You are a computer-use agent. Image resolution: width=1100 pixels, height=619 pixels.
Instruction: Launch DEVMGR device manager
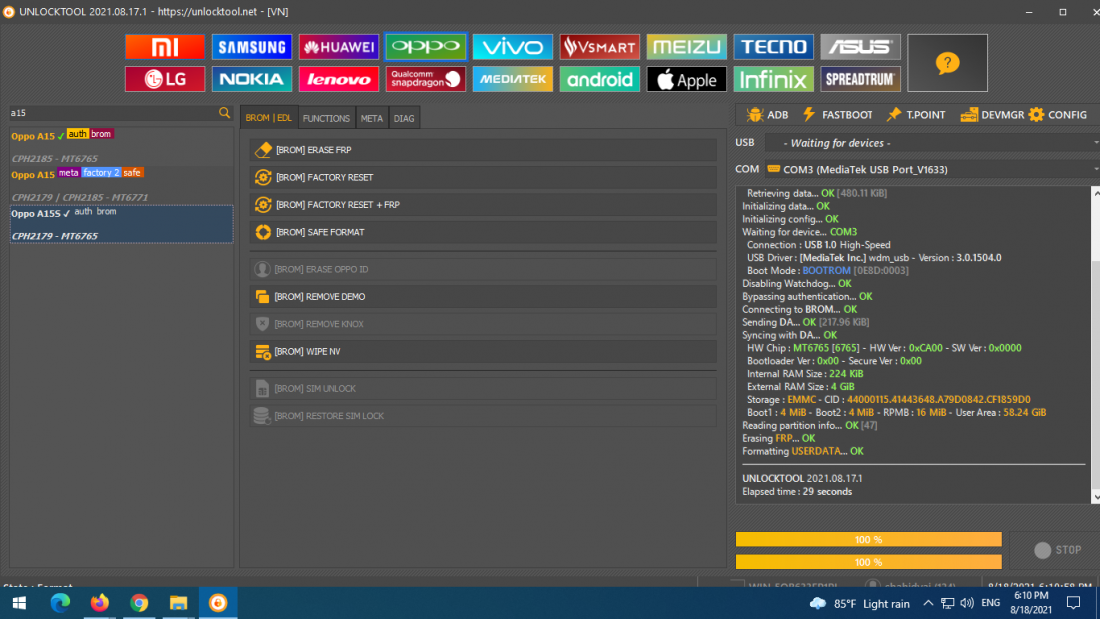pyautogui.click(x=992, y=114)
